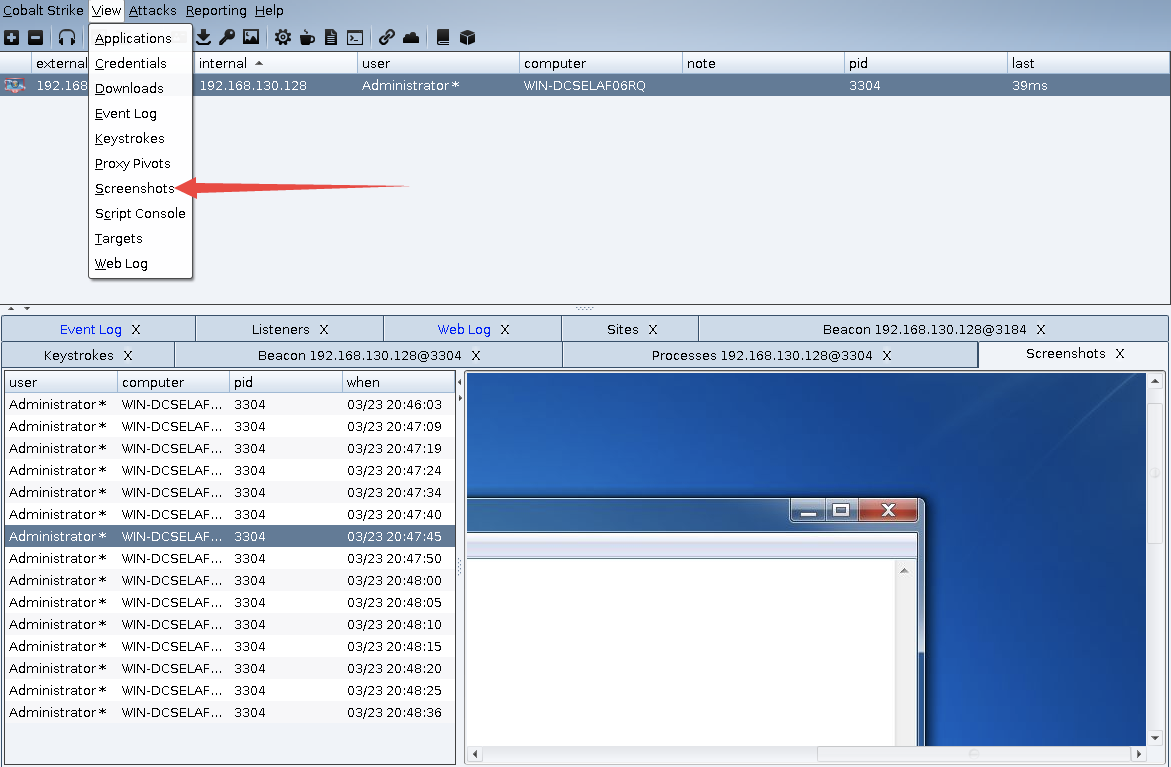This screenshot has width=1171, height=767.
Task: Click the disconnect minus icon
Action: 35,37
